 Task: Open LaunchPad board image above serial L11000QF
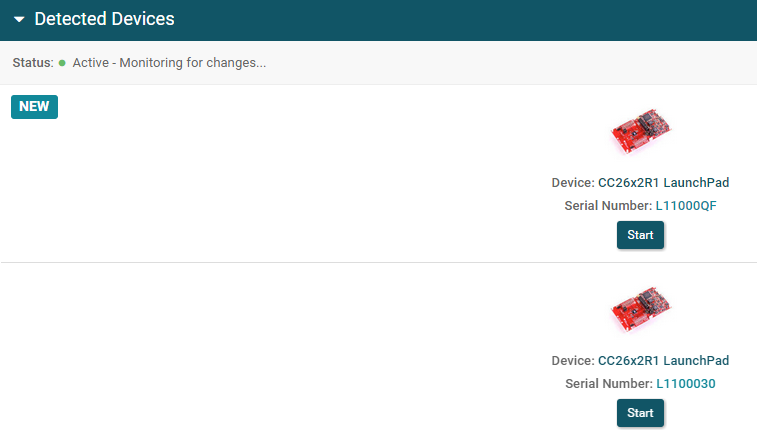point(641,131)
